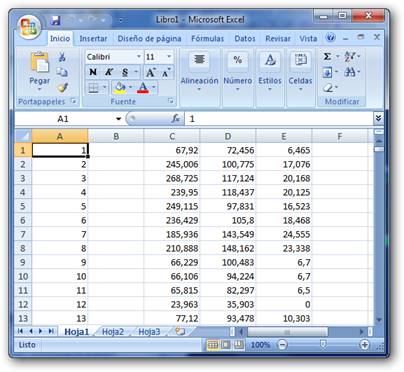Select cell with value 268,725
This screenshot has width=404, height=372.
(172, 178)
